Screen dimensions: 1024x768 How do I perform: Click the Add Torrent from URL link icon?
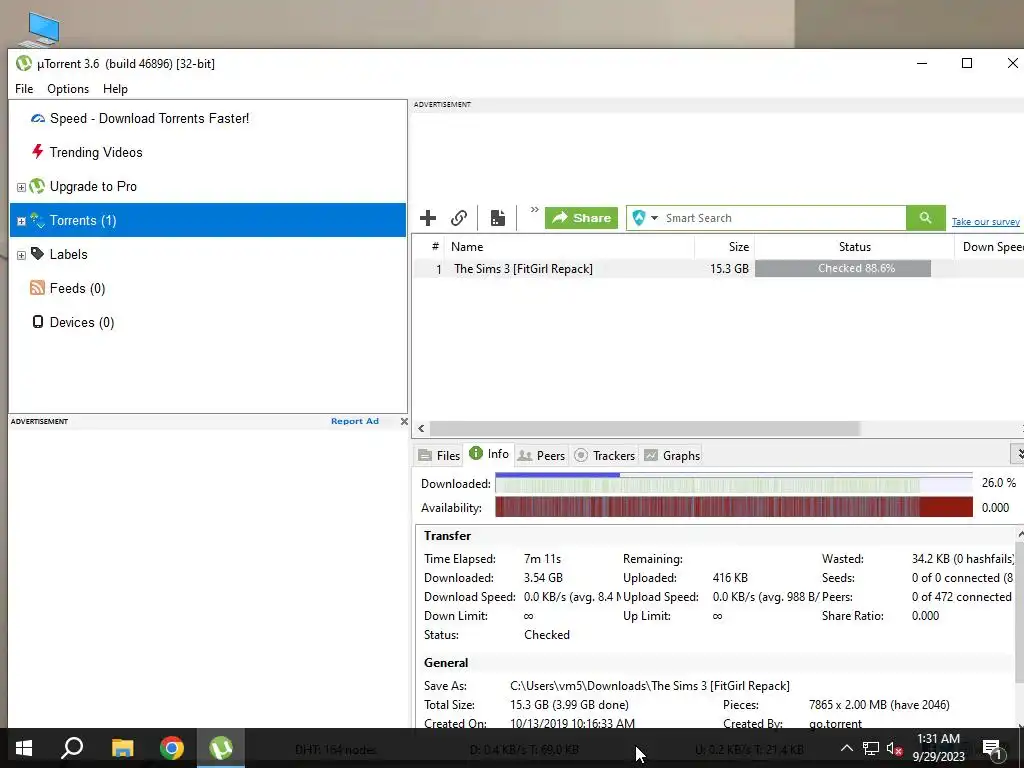tap(459, 218)
